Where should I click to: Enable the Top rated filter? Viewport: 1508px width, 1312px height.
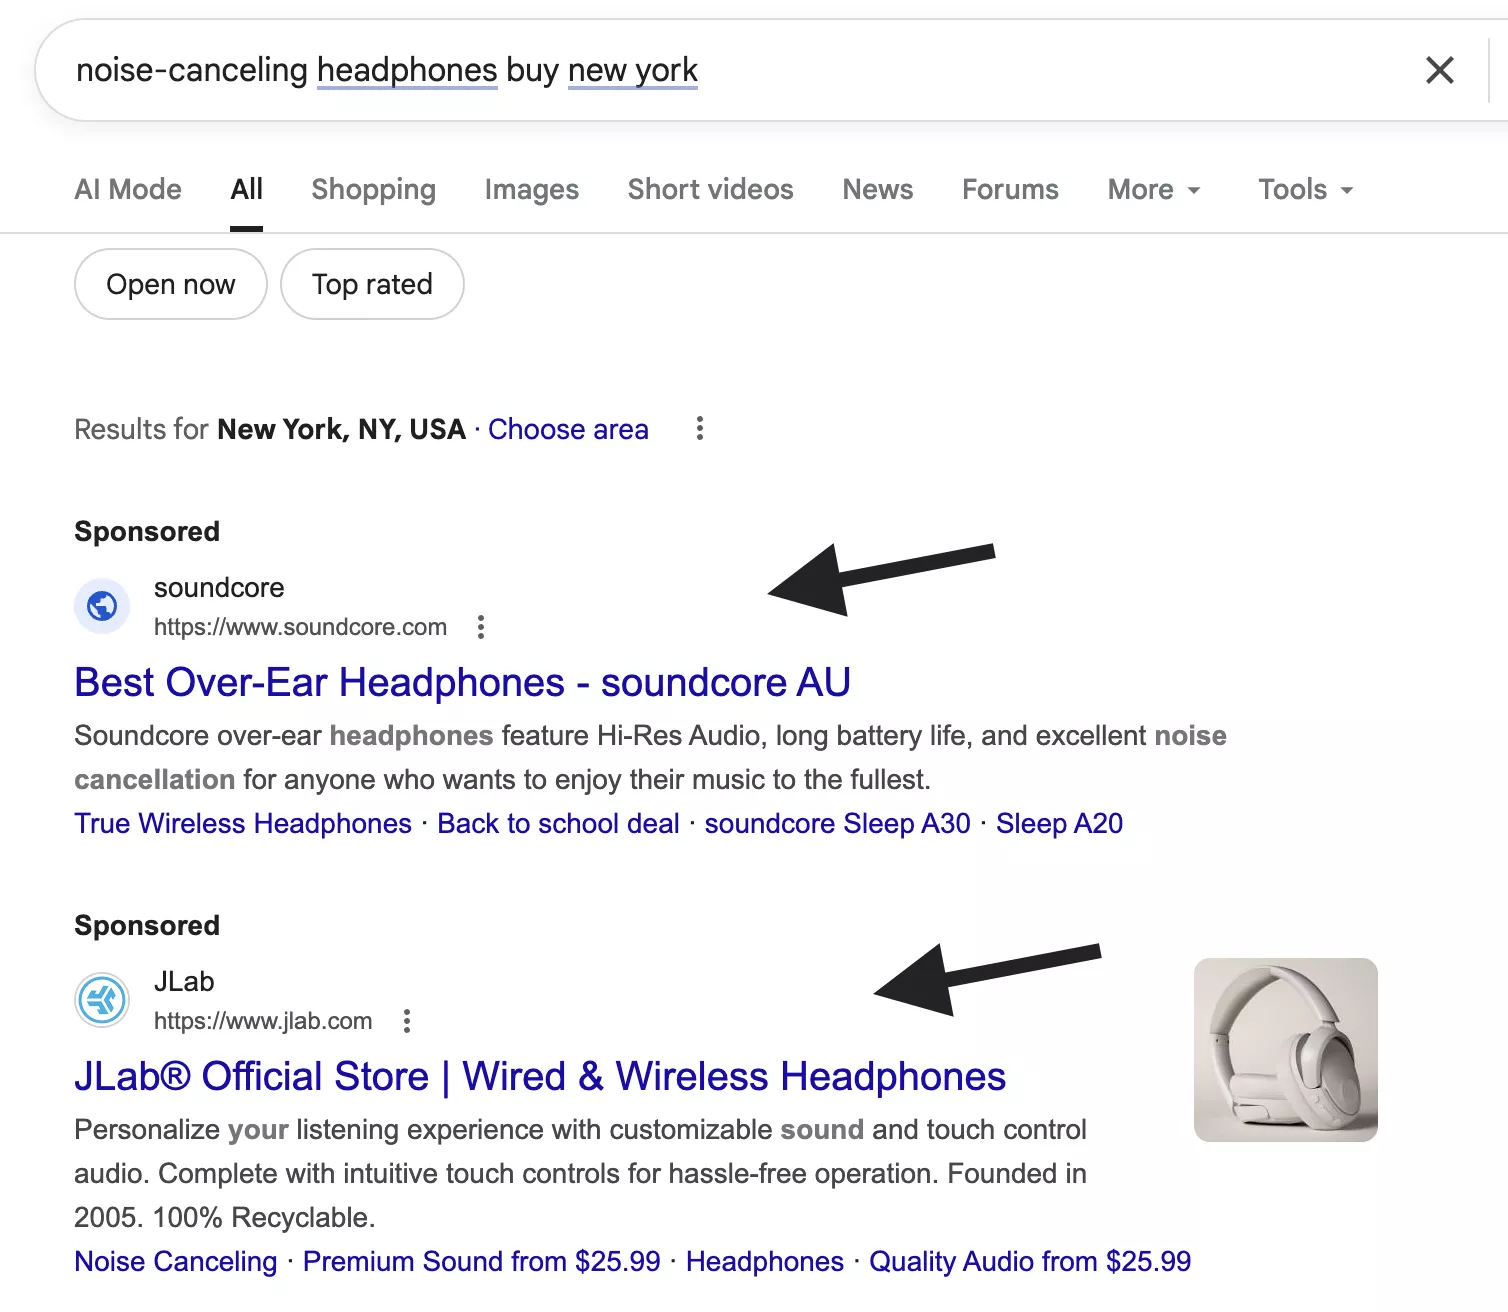tap(371, 284)
